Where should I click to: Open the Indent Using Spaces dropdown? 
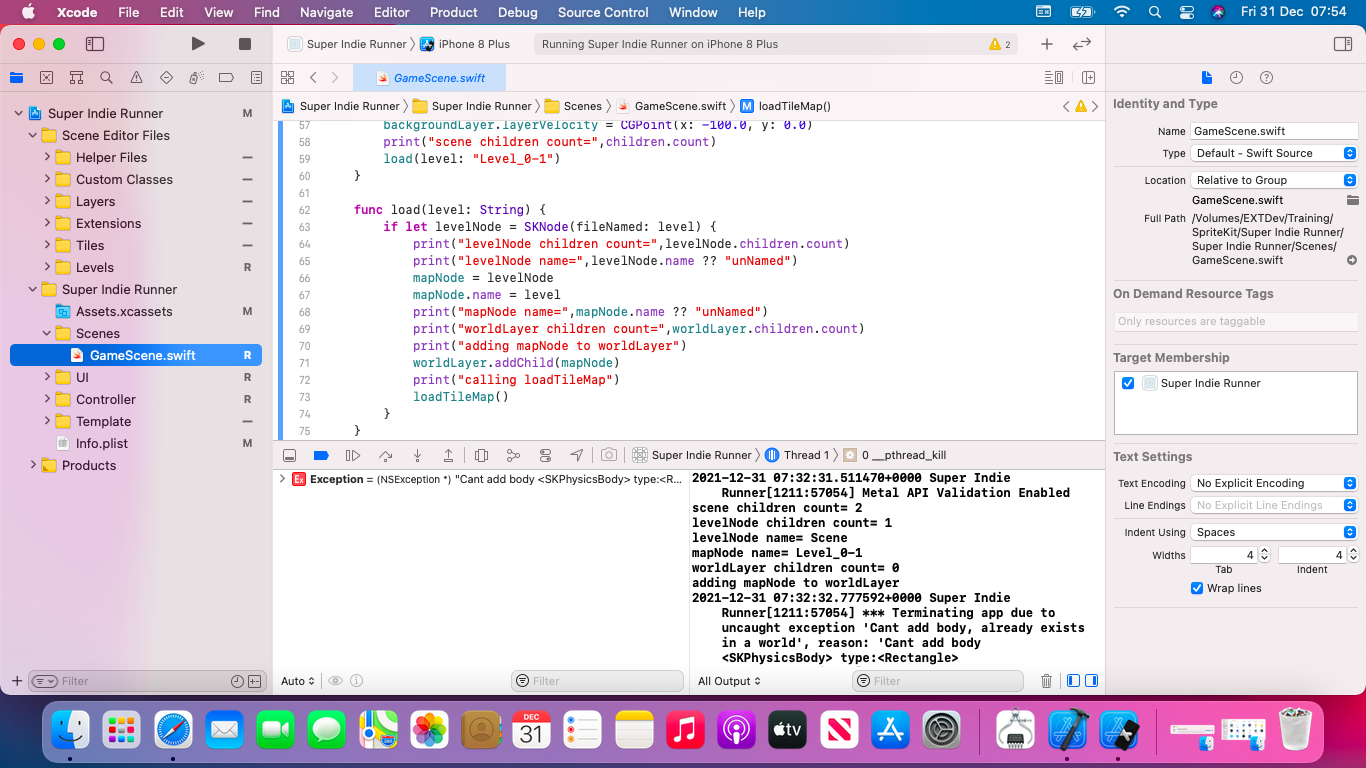[1275, 532]
